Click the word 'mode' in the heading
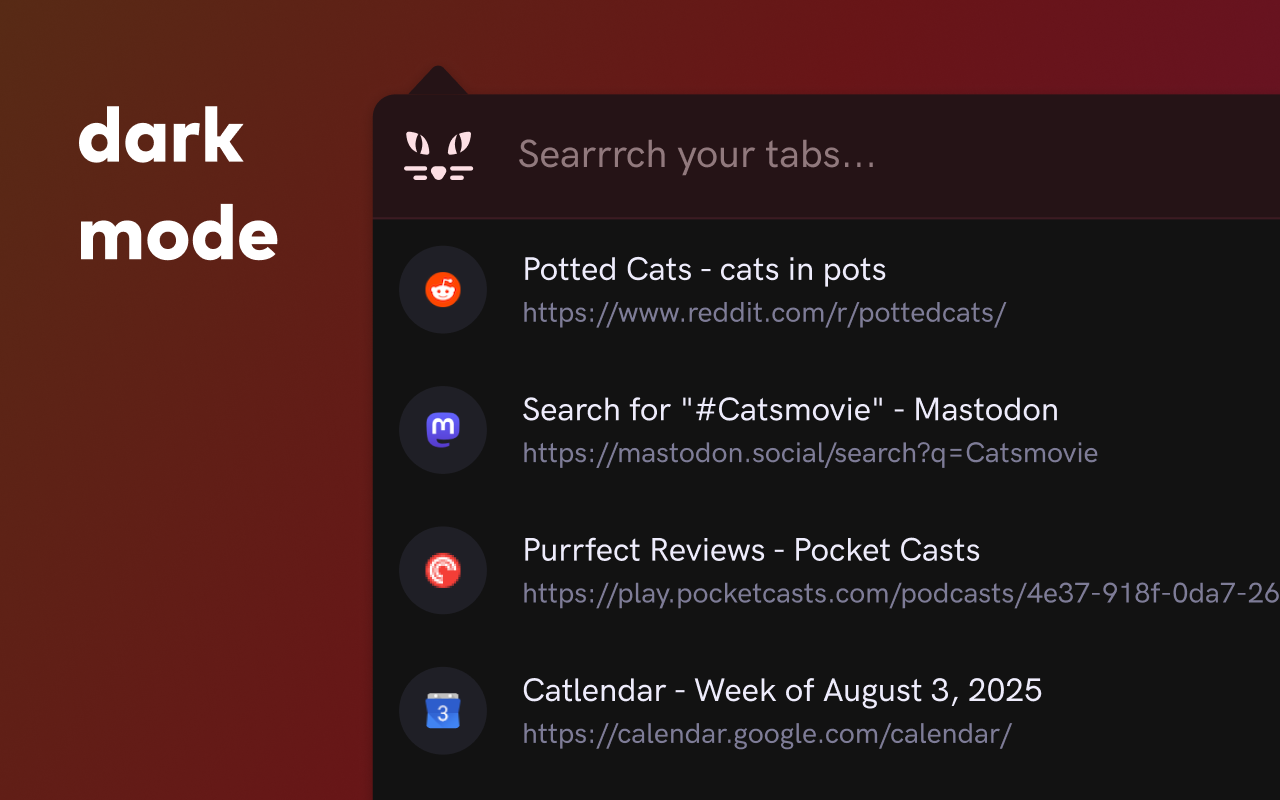Image resolution: width=1280 pixels, height=800 pixels. 178,235
